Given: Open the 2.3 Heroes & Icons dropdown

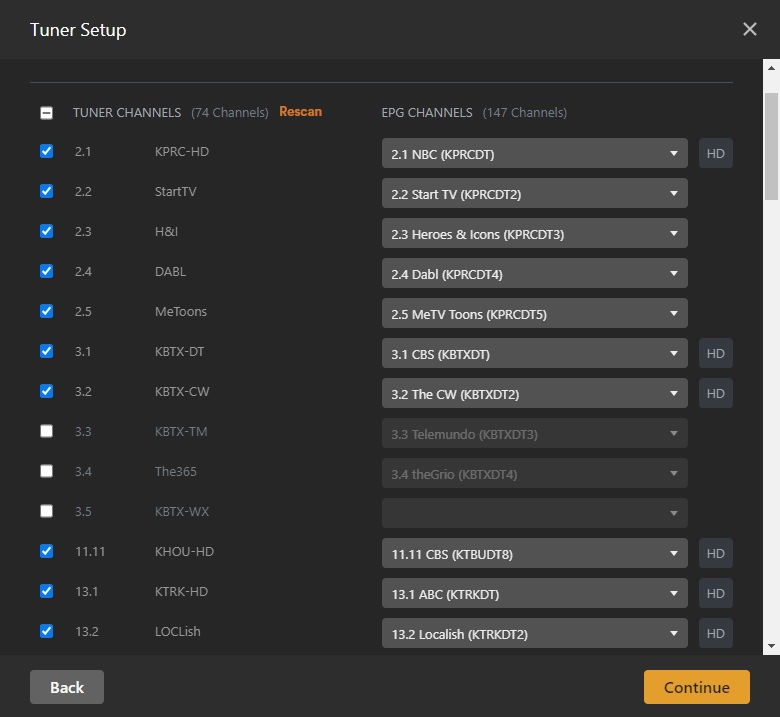Looking at the screenshot, I should 534,233.
